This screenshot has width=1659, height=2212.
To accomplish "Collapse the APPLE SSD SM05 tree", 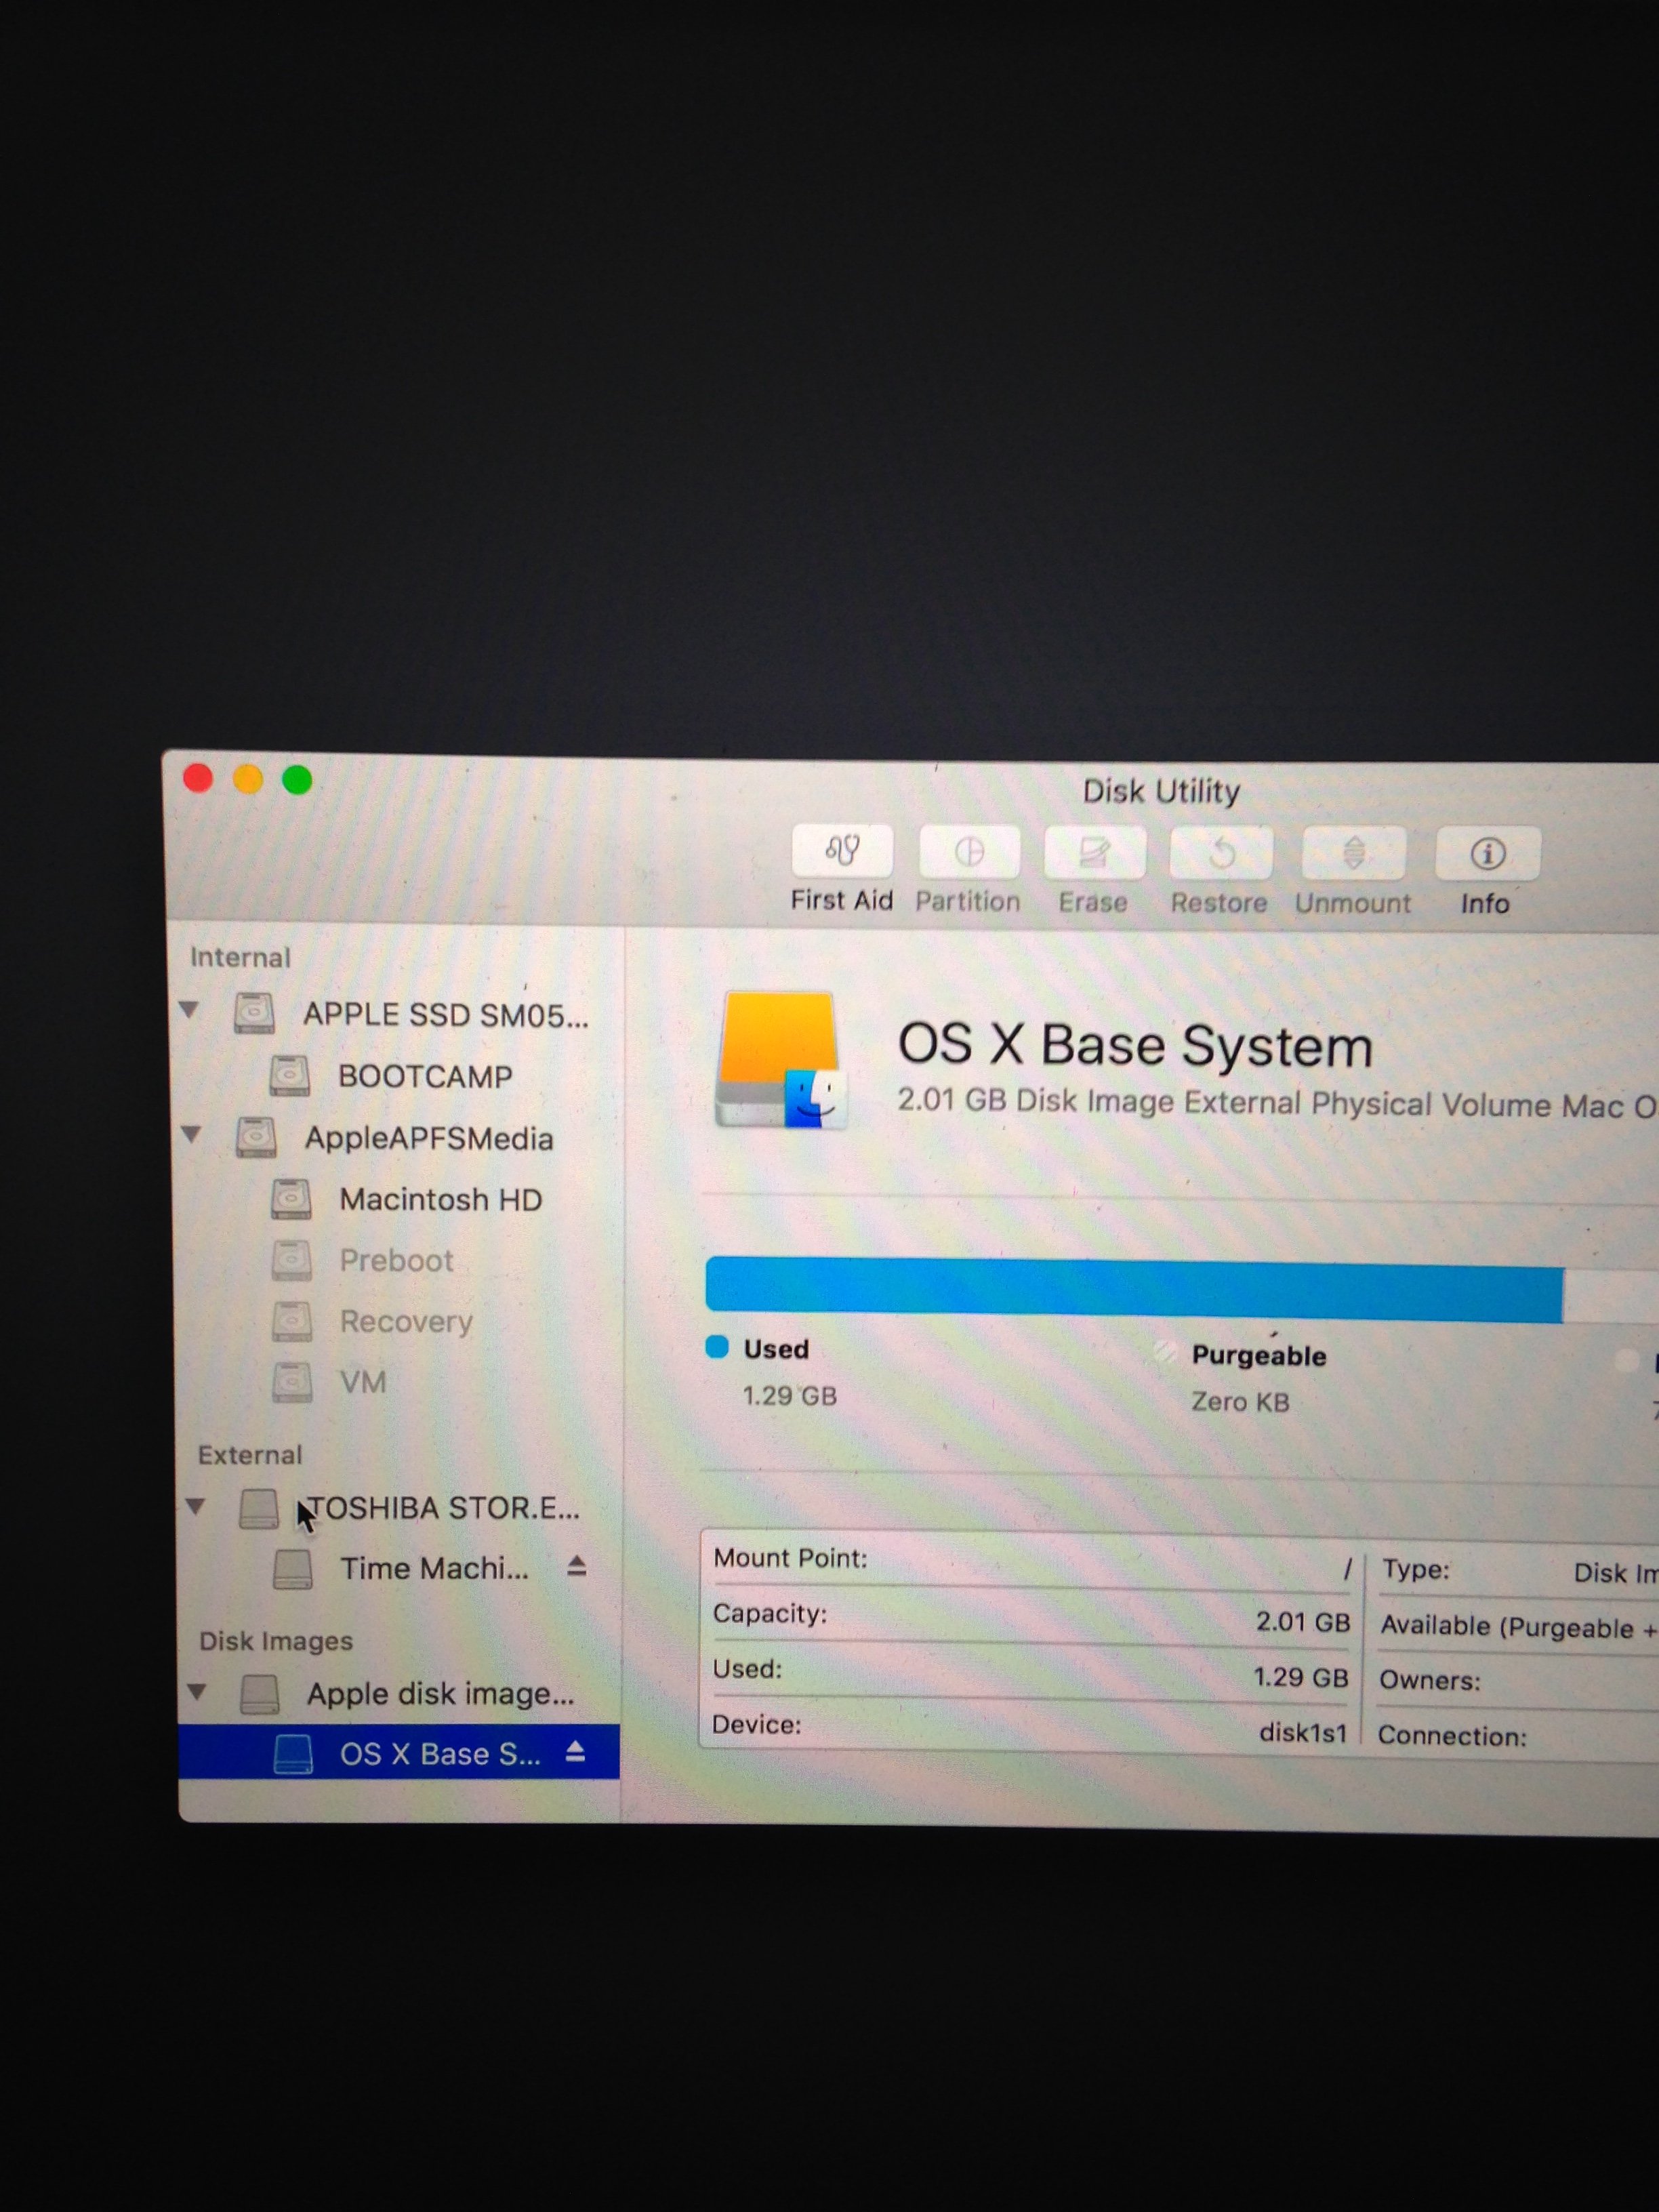I will [189, 1010].
